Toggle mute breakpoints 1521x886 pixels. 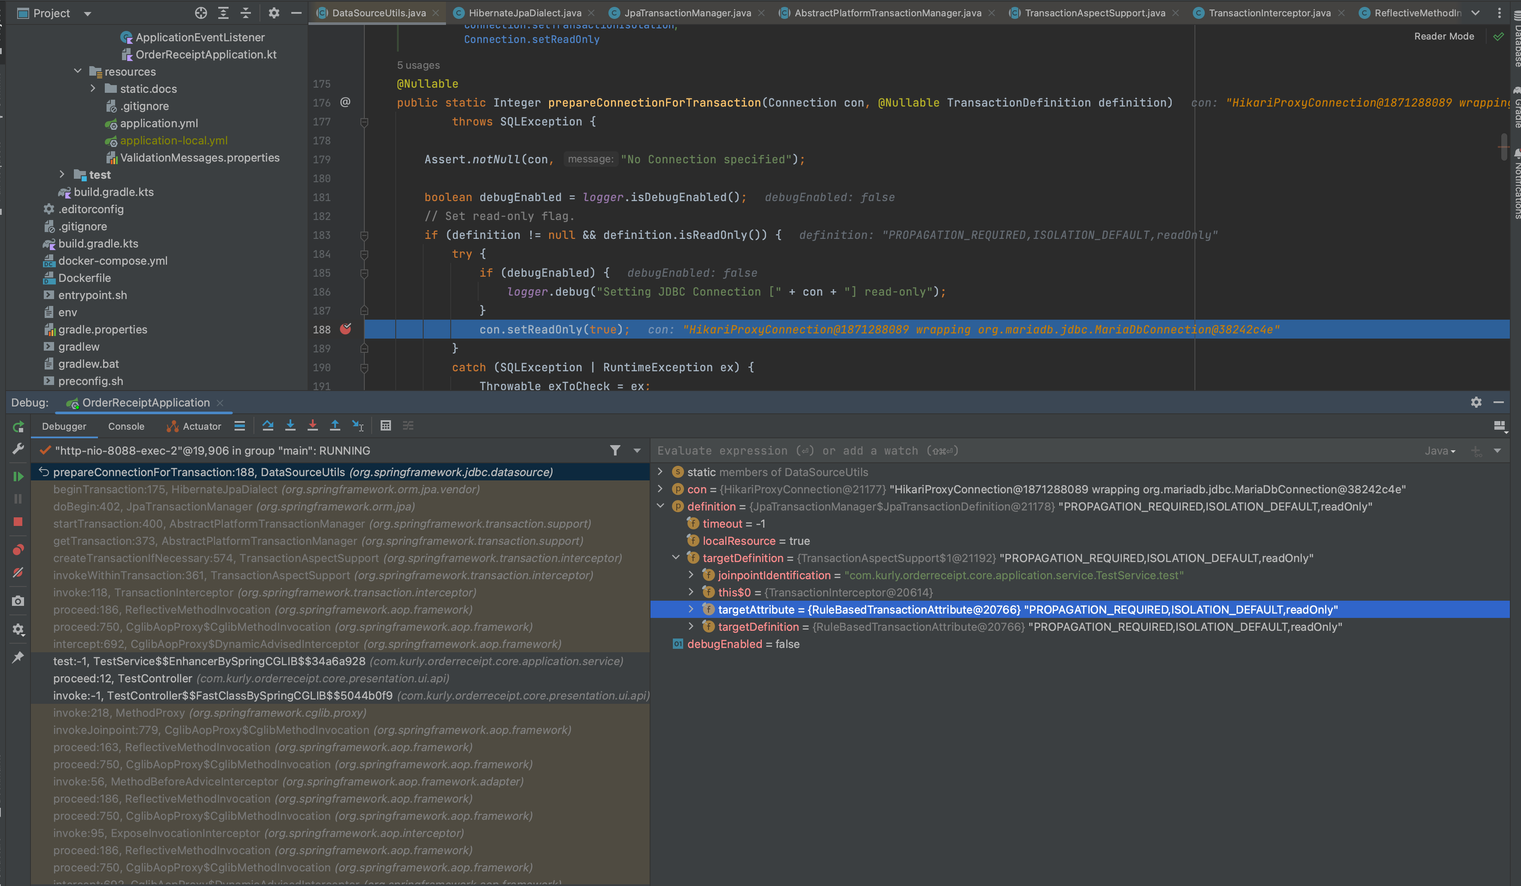[x=18, y=573]
